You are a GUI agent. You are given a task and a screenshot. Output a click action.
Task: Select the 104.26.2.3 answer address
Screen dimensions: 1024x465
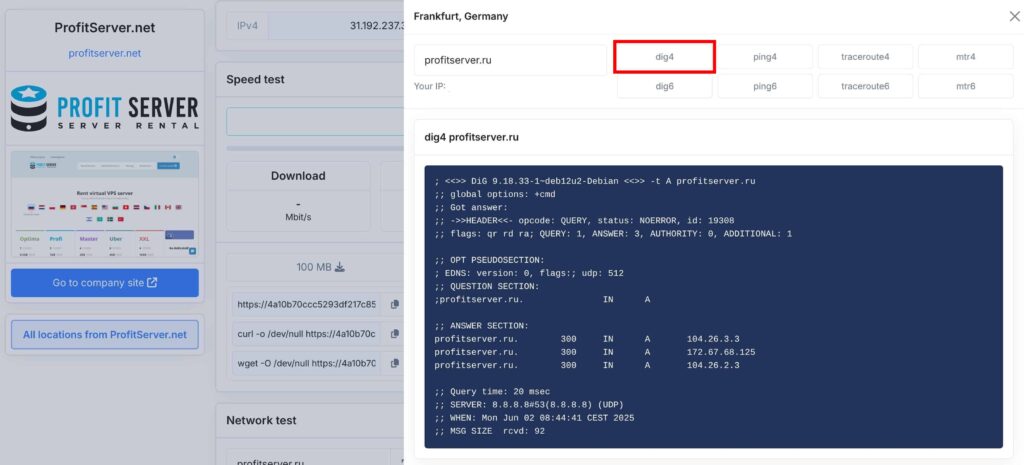pos(712,365)
